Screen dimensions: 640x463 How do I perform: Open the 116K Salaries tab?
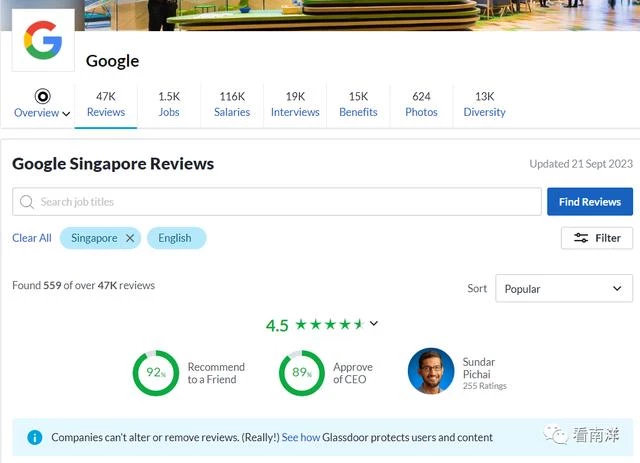[232, 105]
